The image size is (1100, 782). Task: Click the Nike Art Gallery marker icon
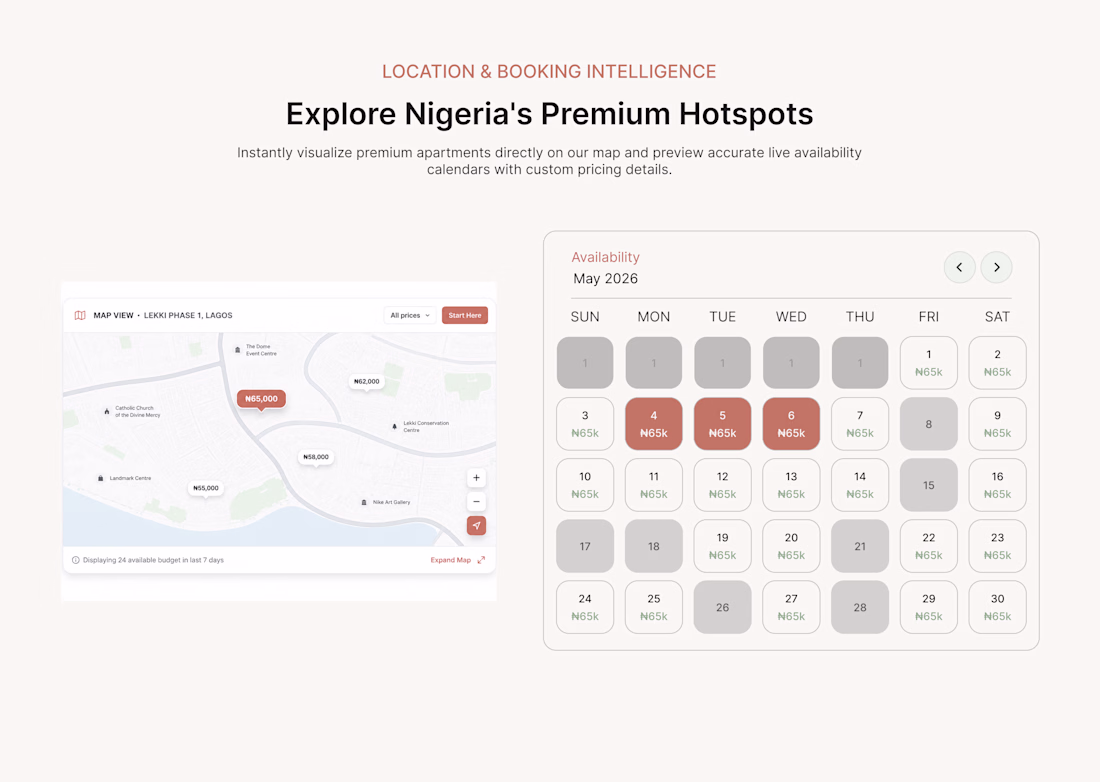[363, 502]
